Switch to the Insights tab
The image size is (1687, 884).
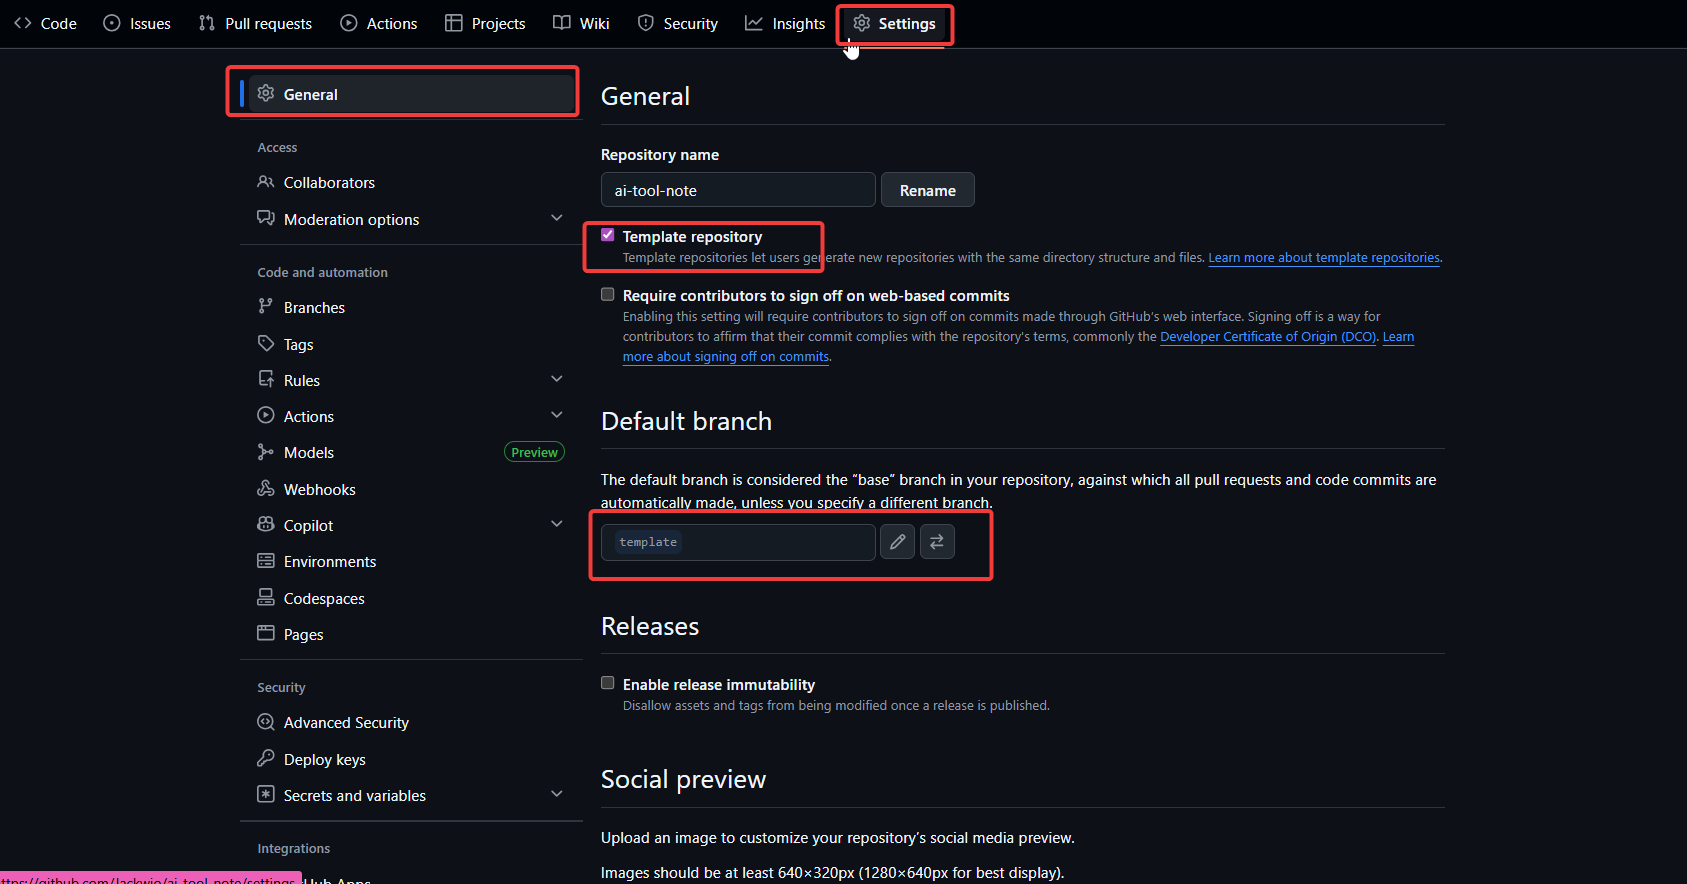(x=785, y=23)
